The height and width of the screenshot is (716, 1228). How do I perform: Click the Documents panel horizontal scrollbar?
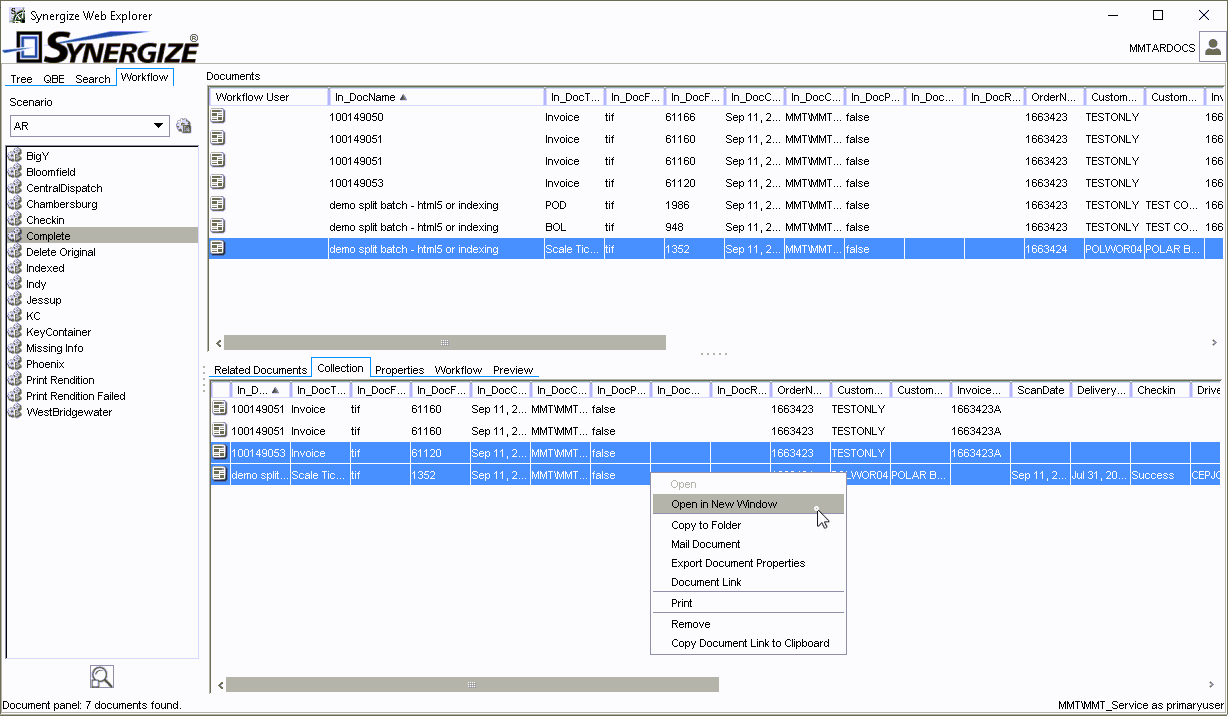(x=444, y=342)
